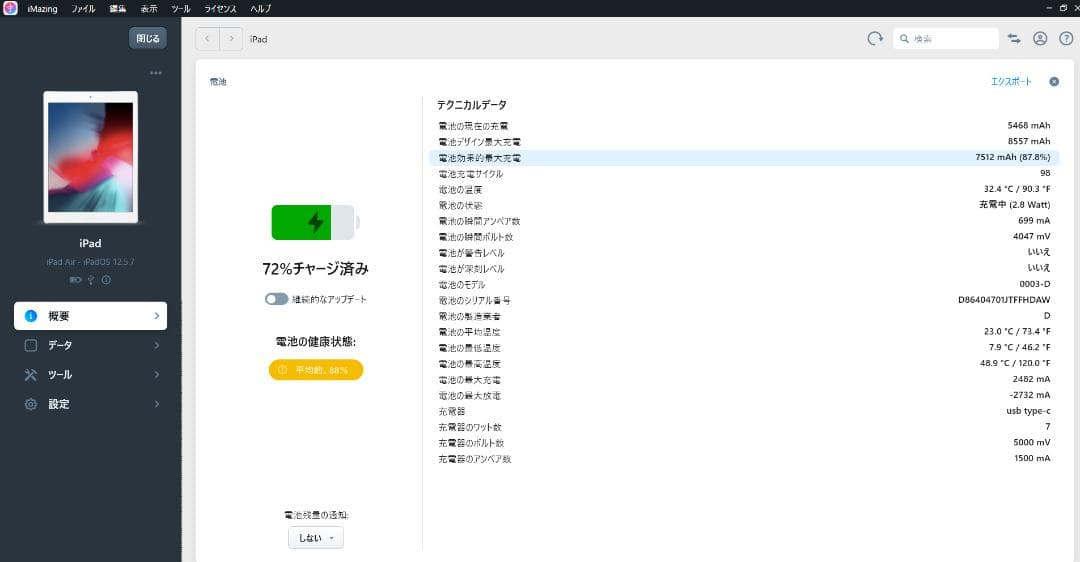Go back with the left navigation arrow
The image size is (1080, 562).
point(207,39)
